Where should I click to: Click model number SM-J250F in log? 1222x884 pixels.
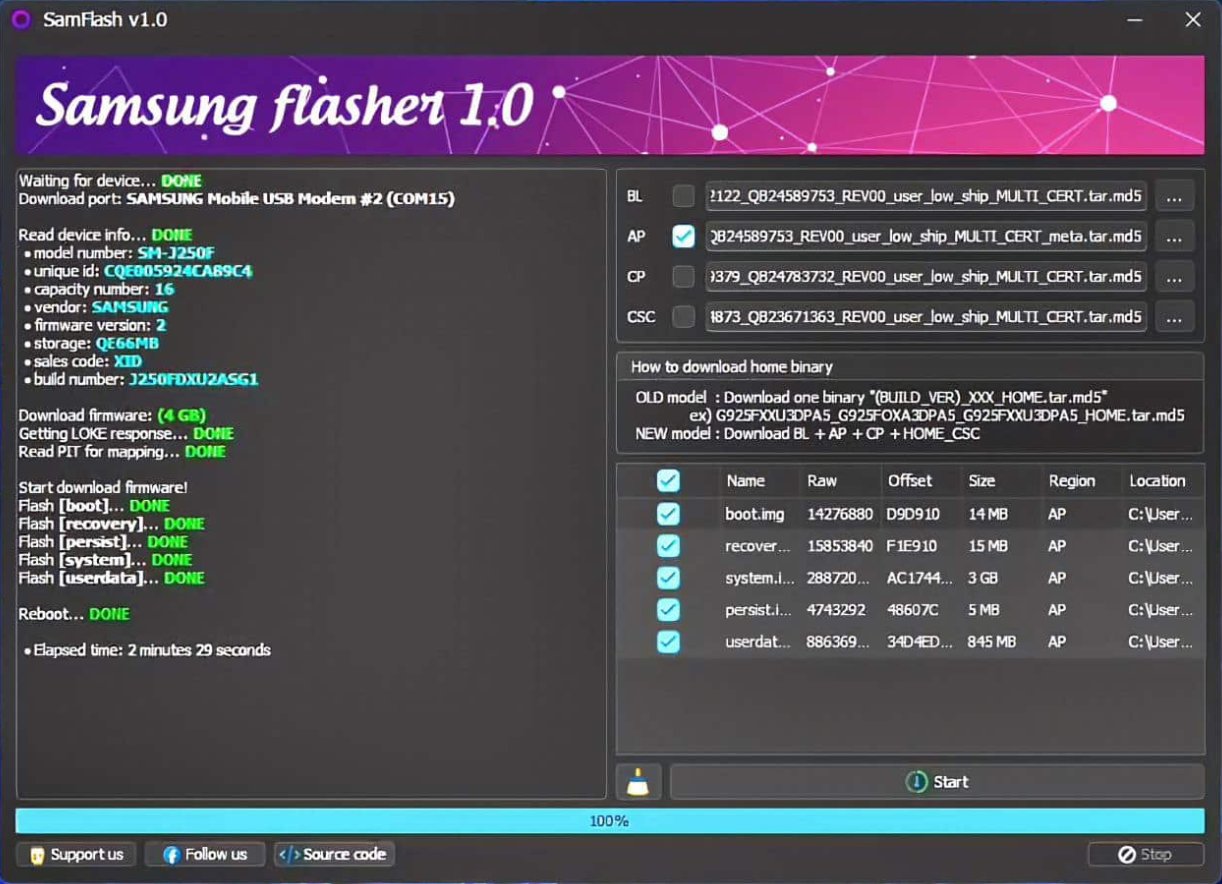coord(176,253)
